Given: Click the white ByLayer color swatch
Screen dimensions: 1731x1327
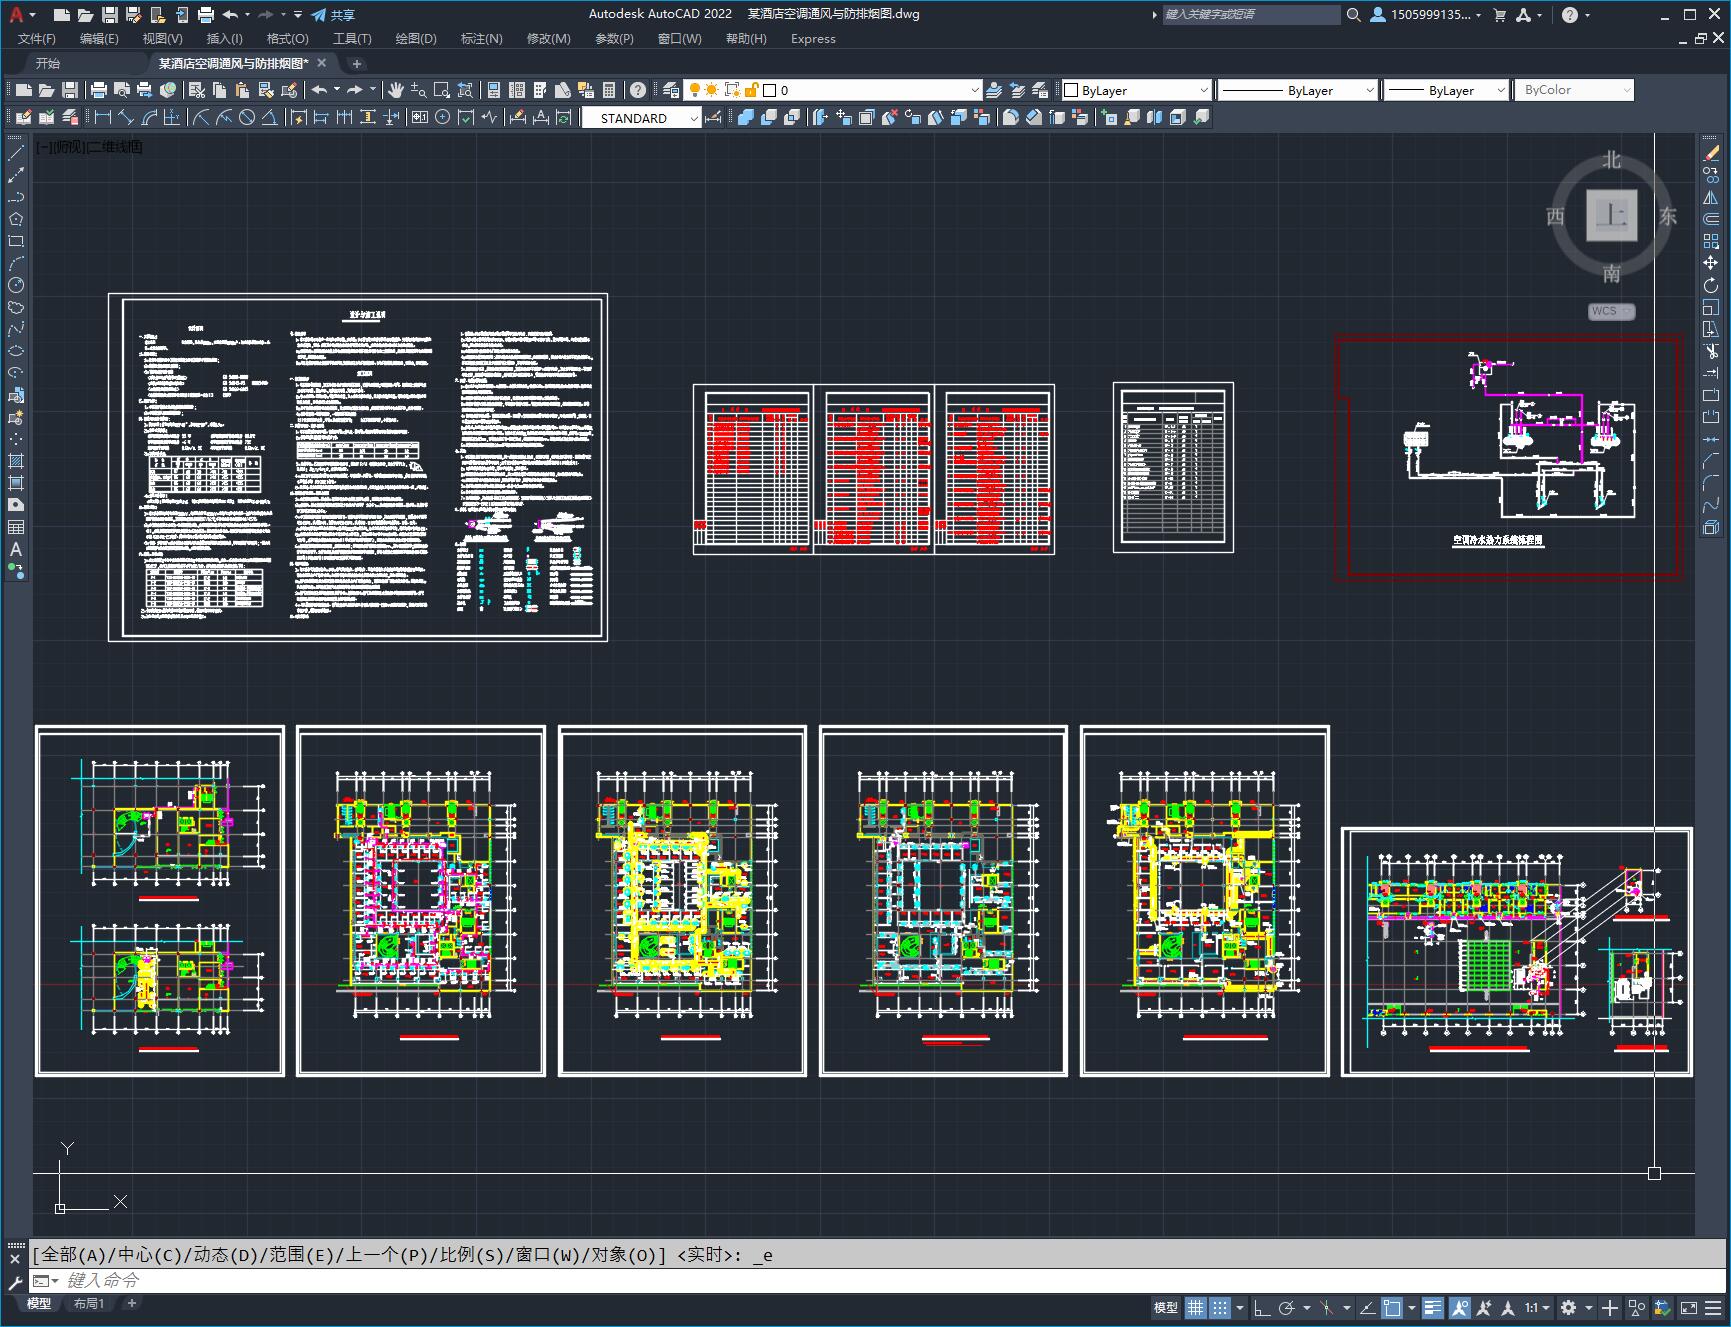Looking at the screenshot, I should [x=1071, y=90].
